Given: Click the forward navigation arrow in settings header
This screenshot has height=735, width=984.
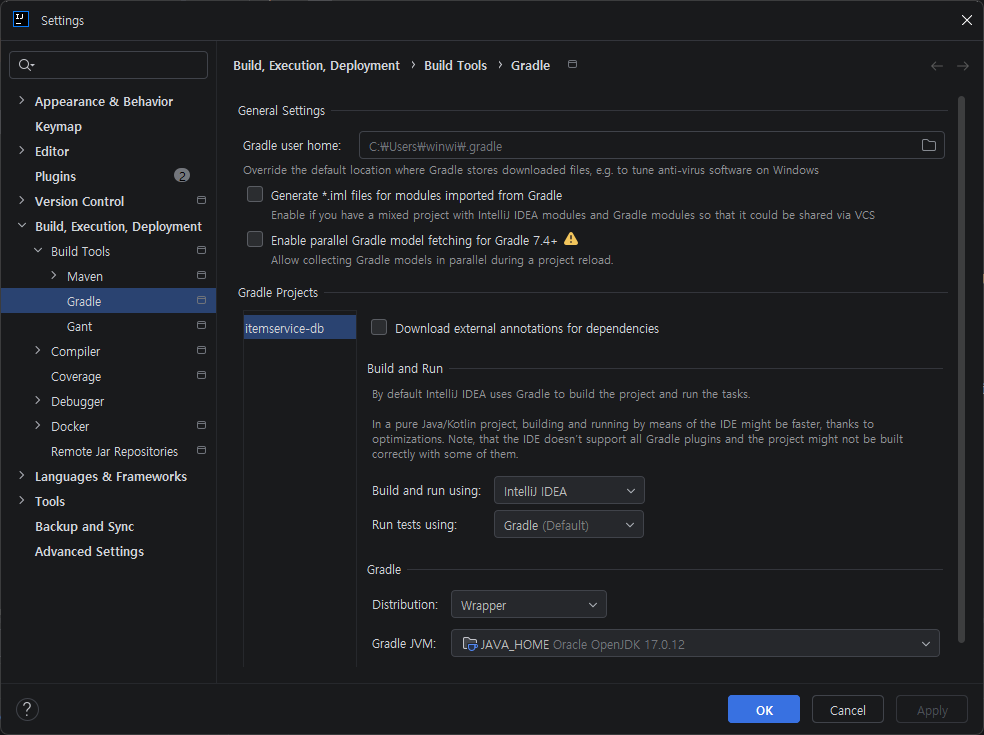Looking at the screenshot, I should pyautogui.click(x=963, y=66).
